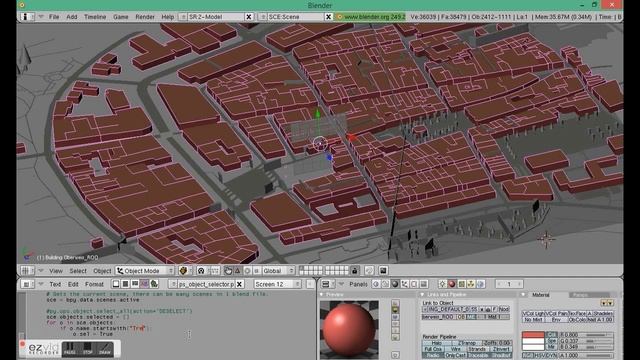The height and width of the screenshot is (360, 640).
Task: Click the render this window icon
Action: (x=383, y=271)
